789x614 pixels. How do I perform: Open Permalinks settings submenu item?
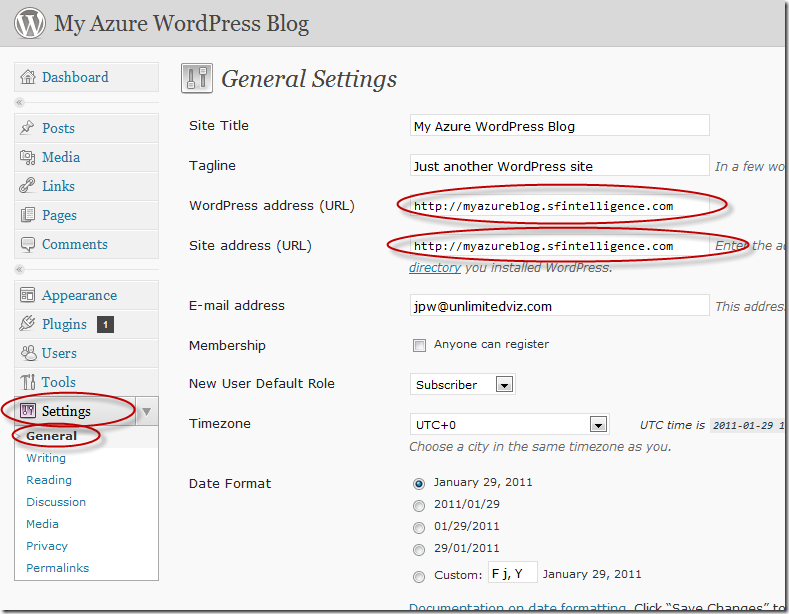(57, 568)
